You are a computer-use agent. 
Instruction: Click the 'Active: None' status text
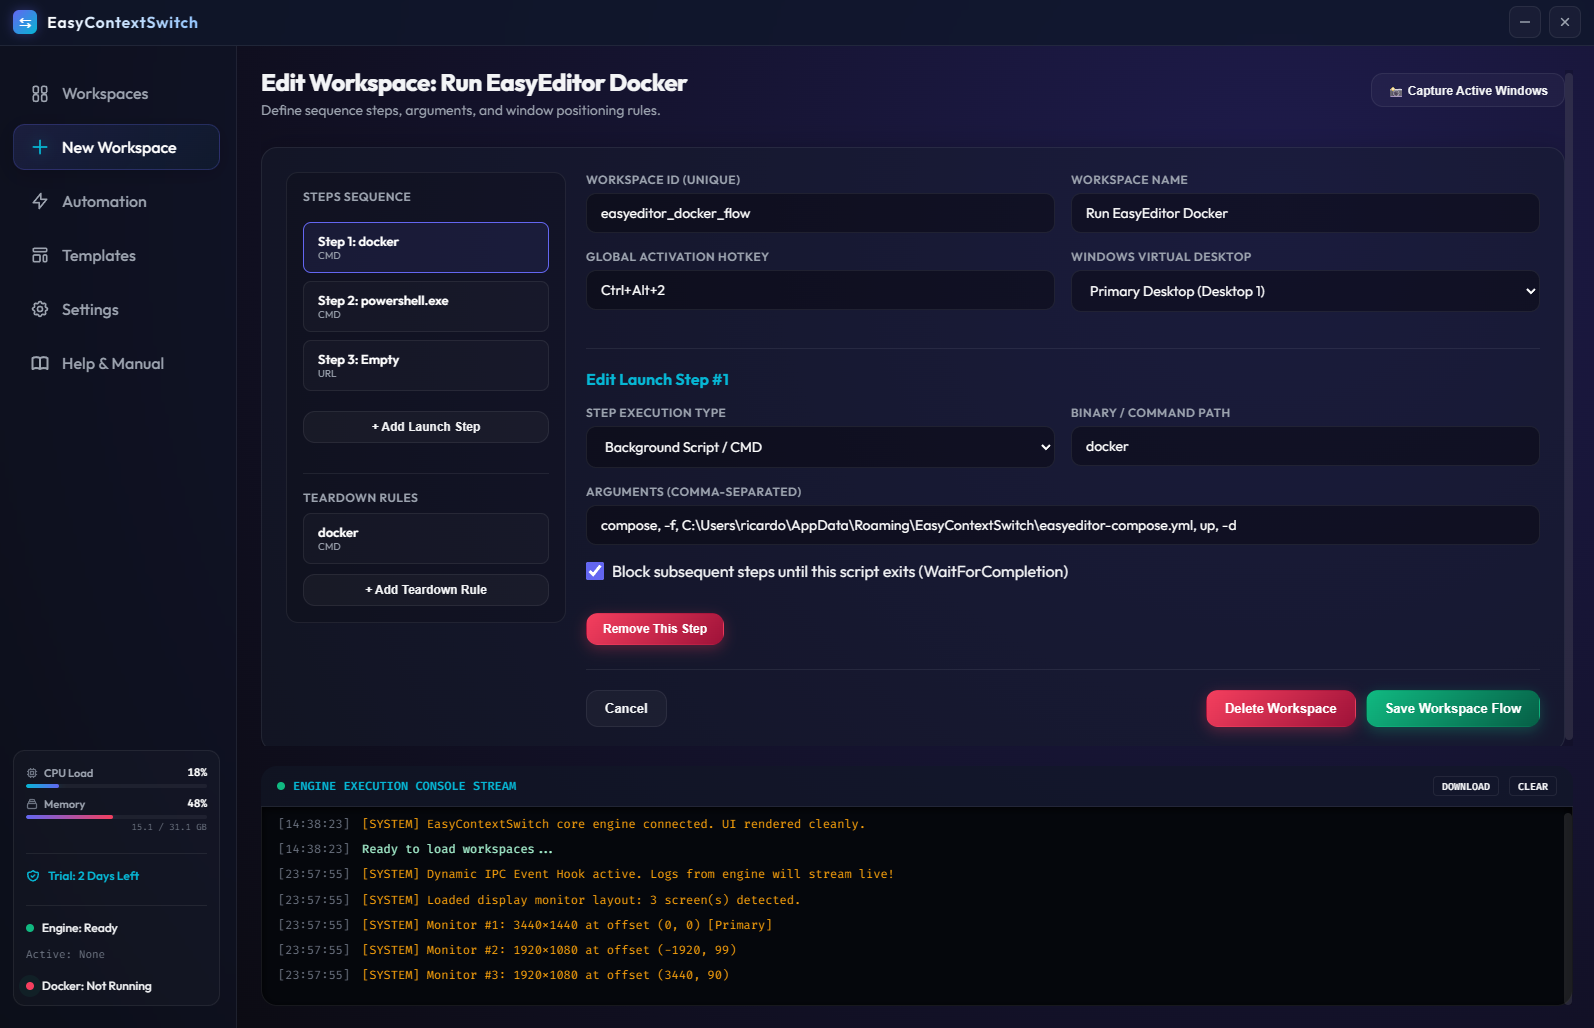click(65, 955)
